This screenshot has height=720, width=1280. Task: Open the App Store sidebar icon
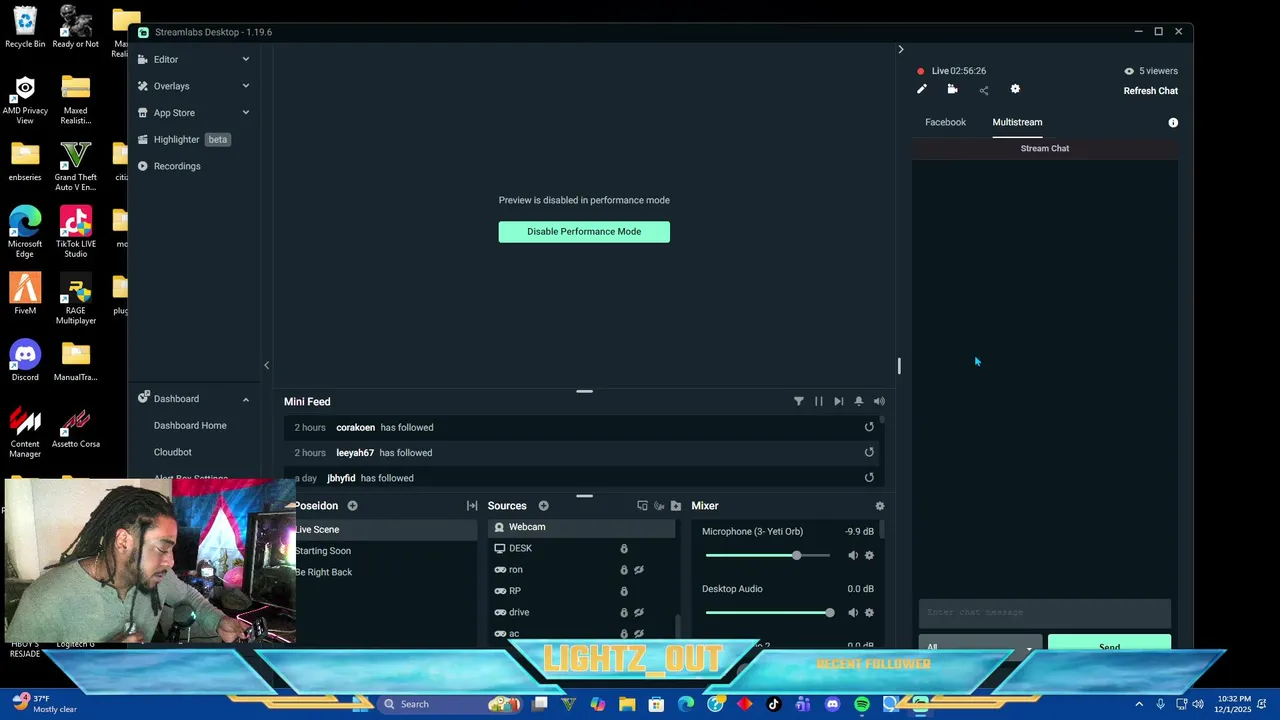143,113
